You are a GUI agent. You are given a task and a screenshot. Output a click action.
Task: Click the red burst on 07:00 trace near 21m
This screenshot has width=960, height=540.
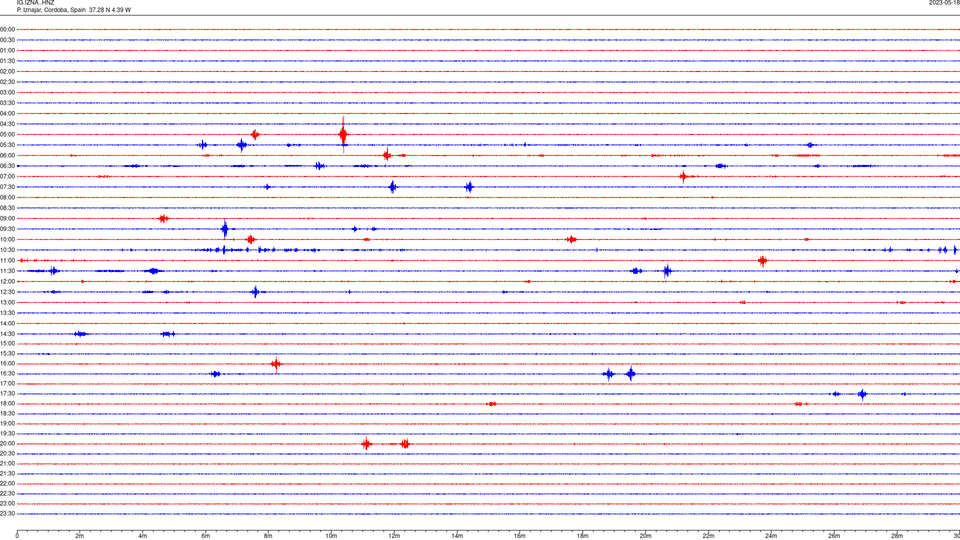683,177
